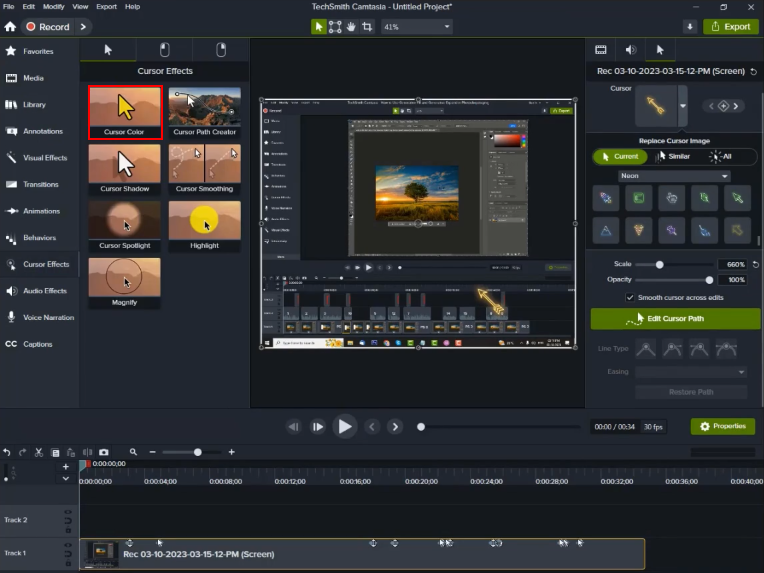Screen dimensions: 764x573
Task: Open the Audio properties speaker tab
Action: point(630,49)
